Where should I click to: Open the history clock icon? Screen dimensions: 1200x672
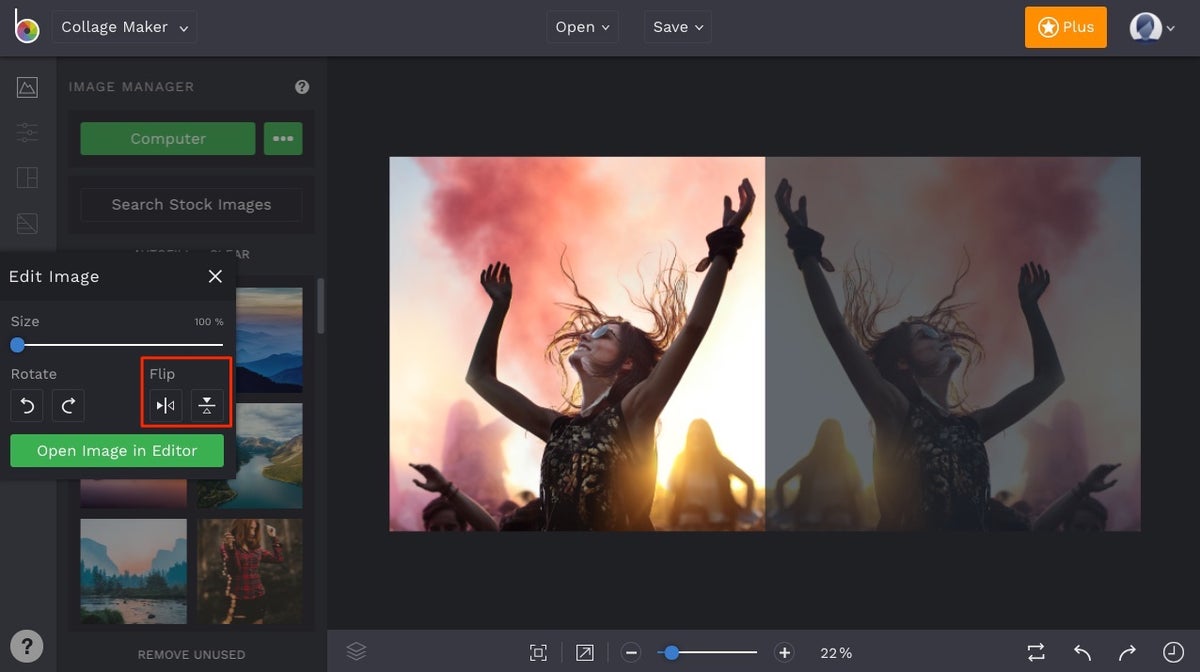pos(1173,652)
